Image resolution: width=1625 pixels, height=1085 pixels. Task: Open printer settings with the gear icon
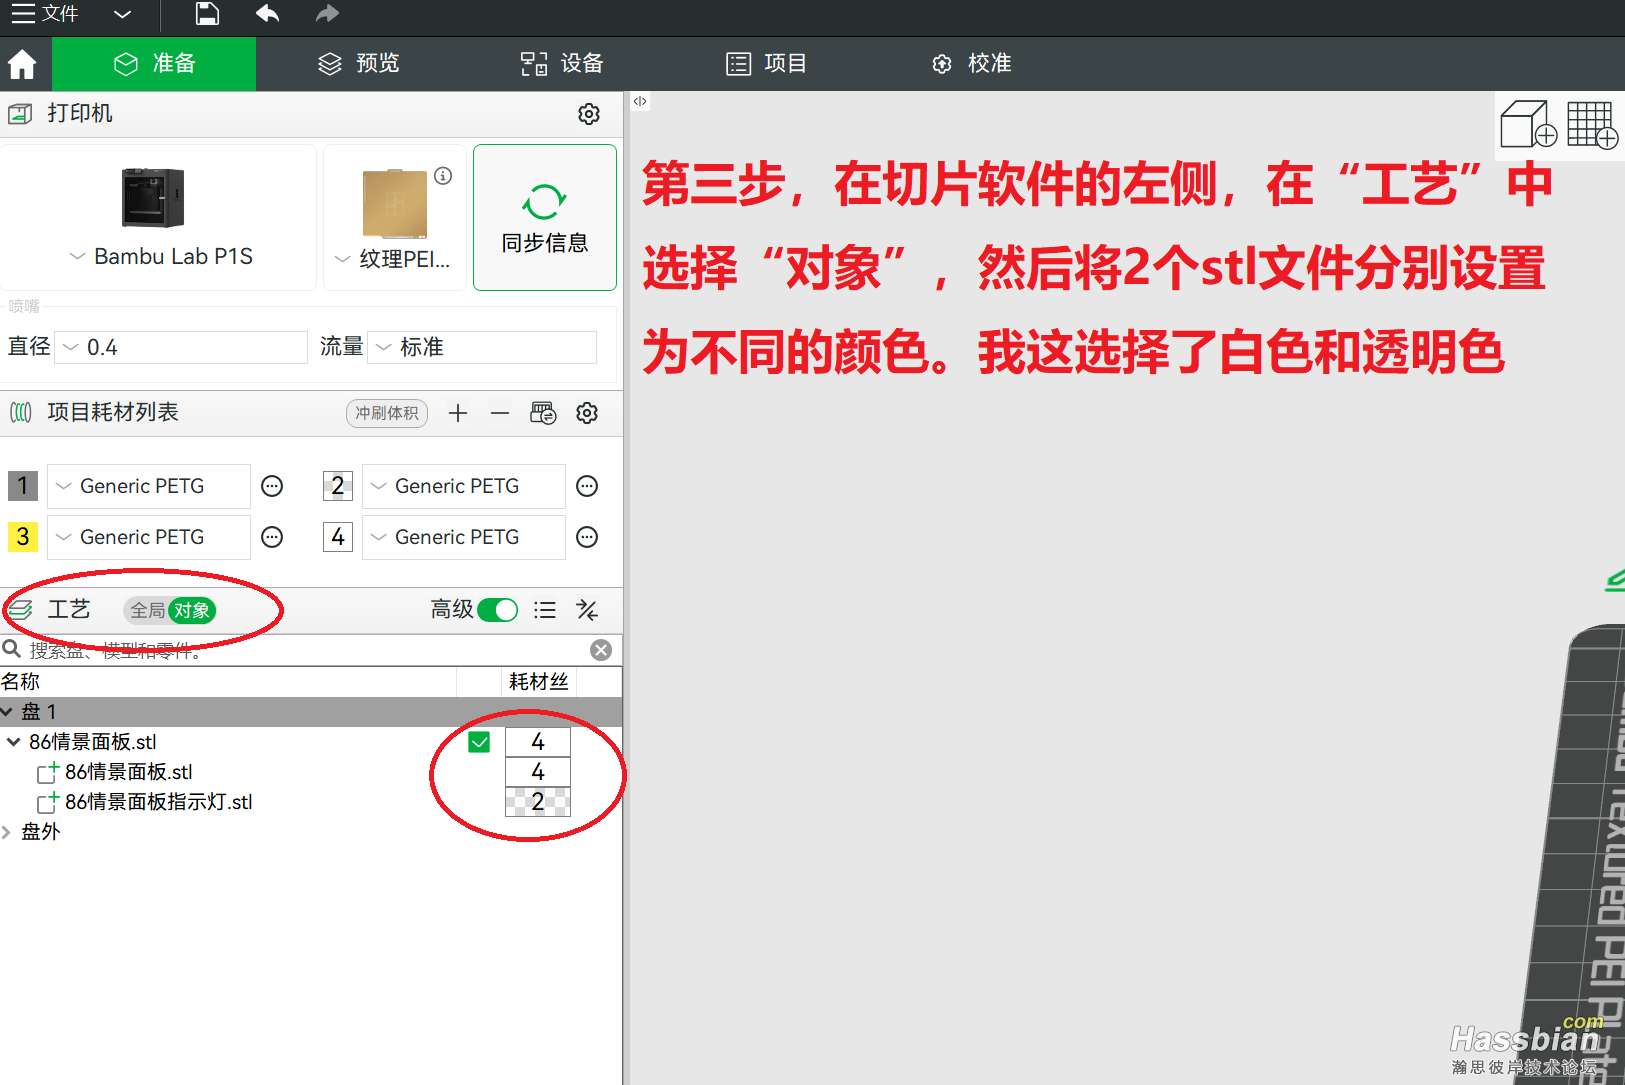point(589,114)
